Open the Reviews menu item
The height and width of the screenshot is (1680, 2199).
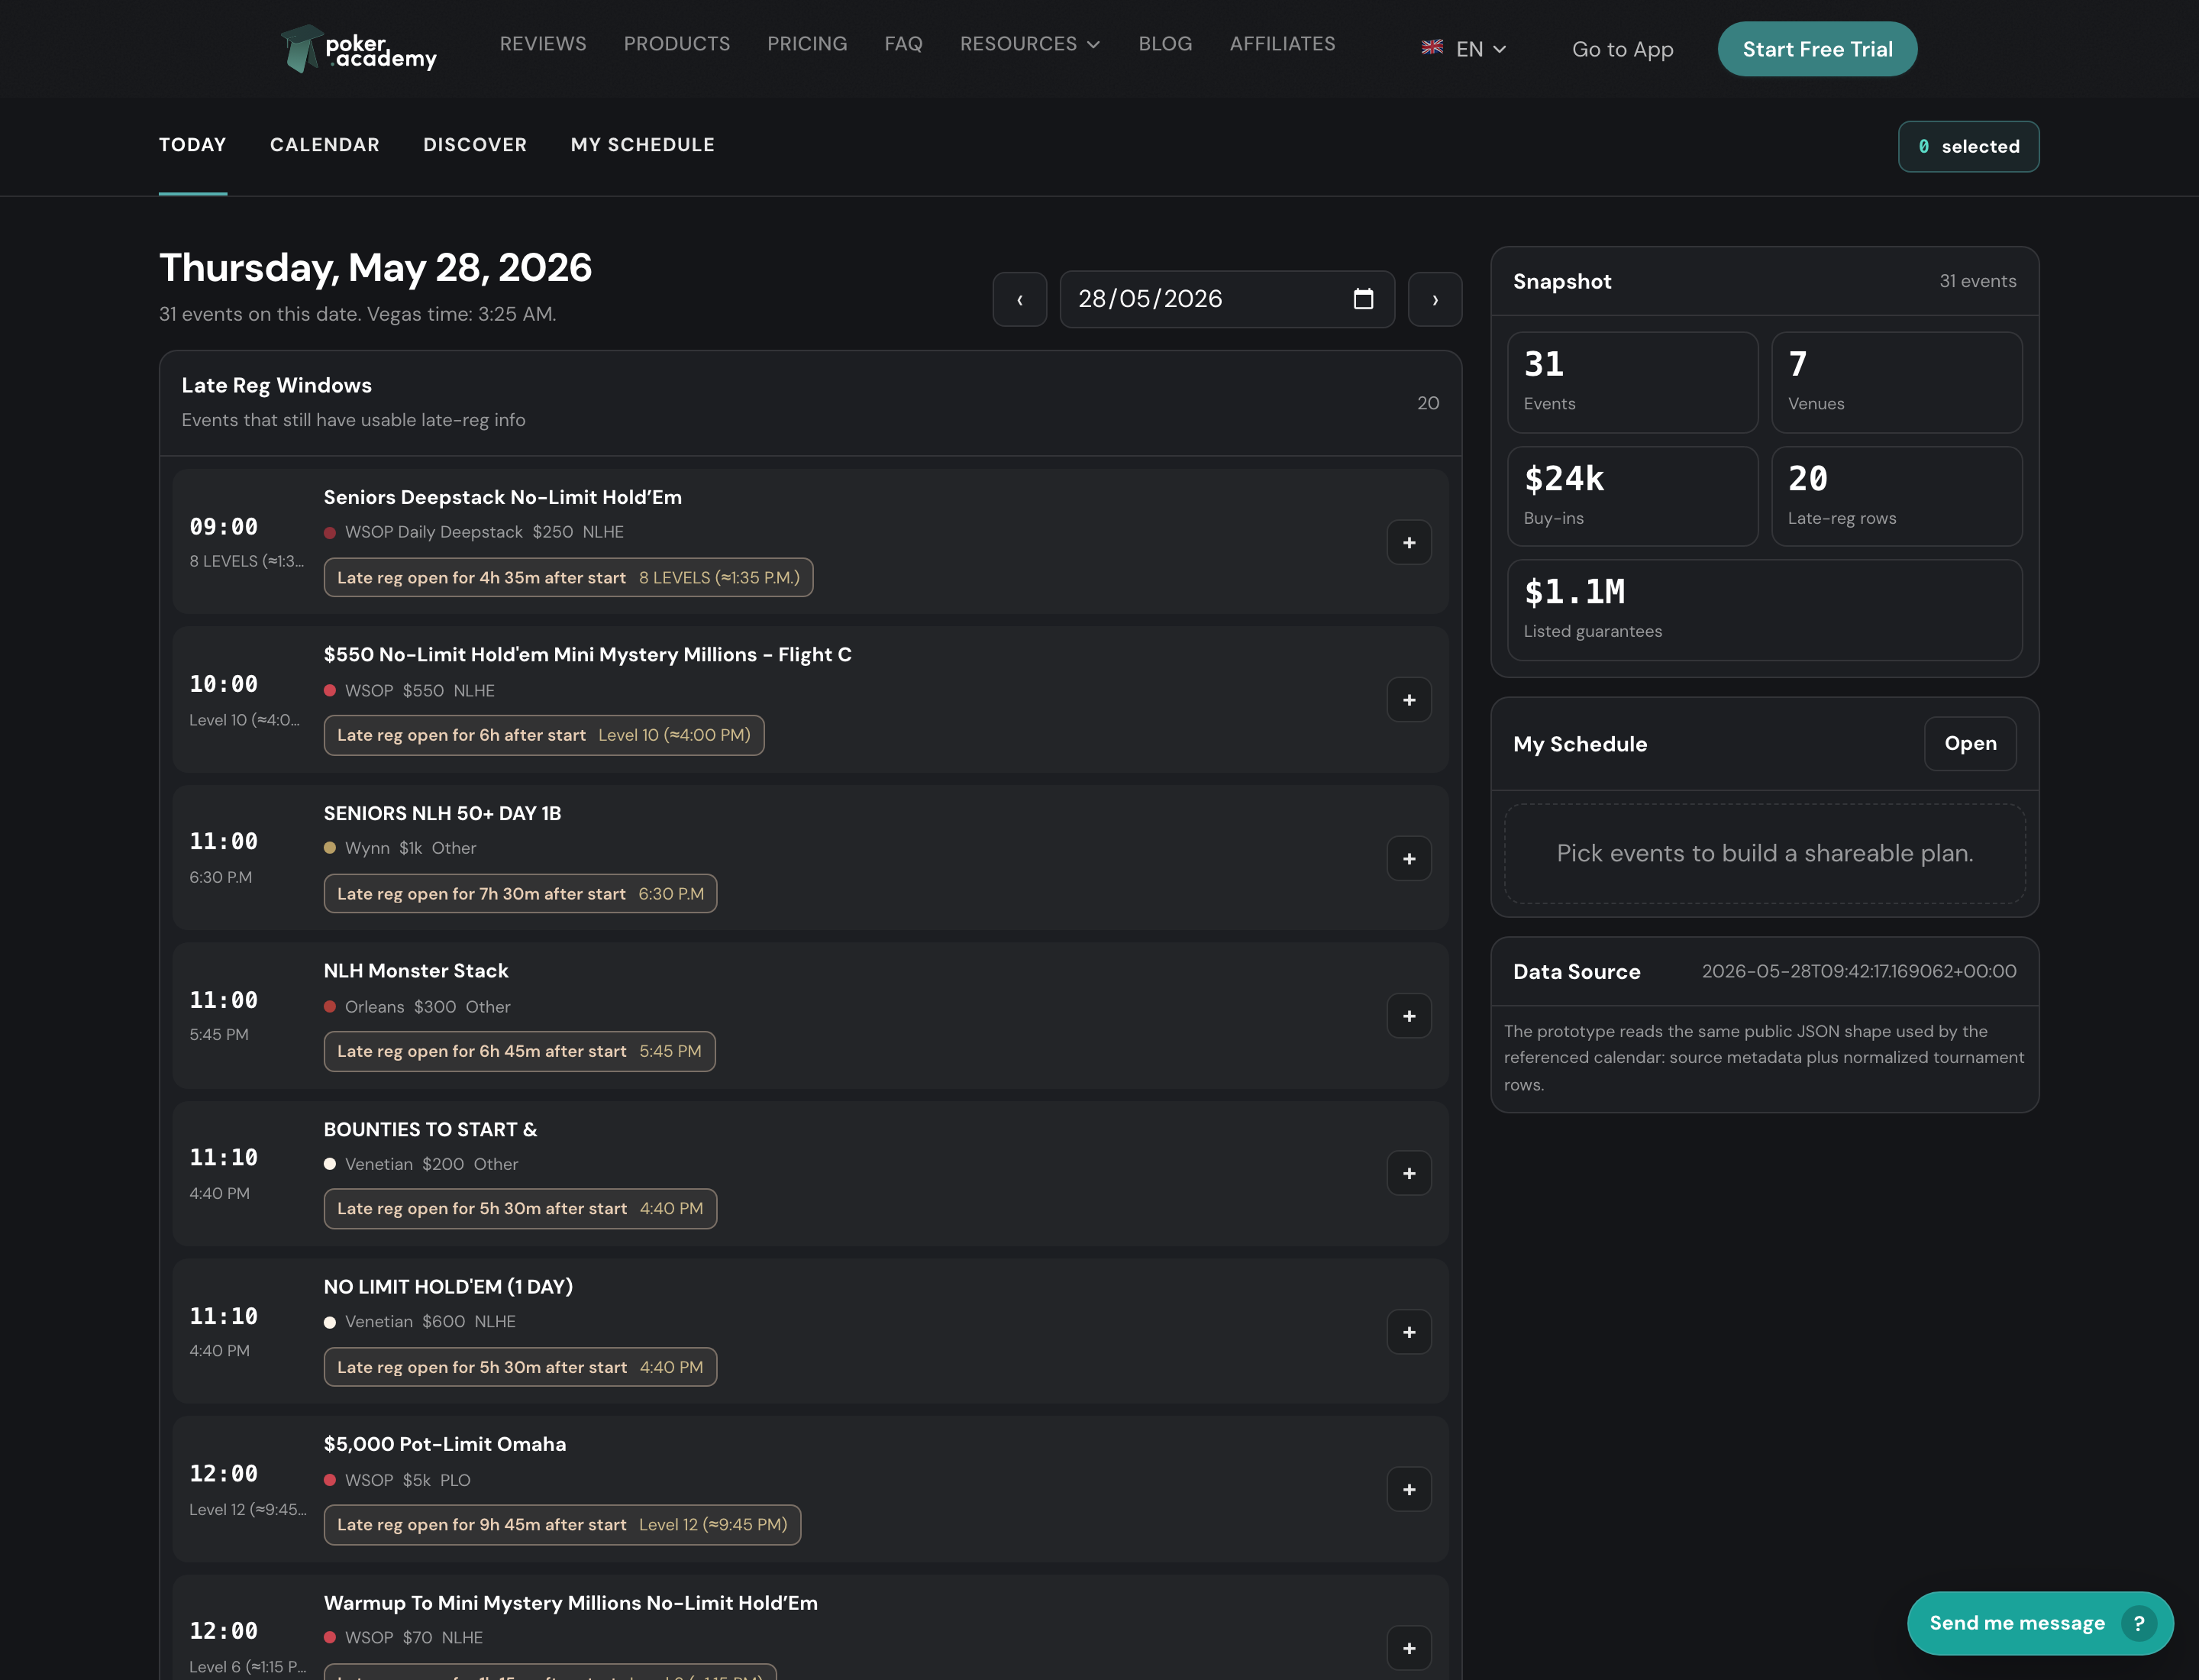point(543,44)
